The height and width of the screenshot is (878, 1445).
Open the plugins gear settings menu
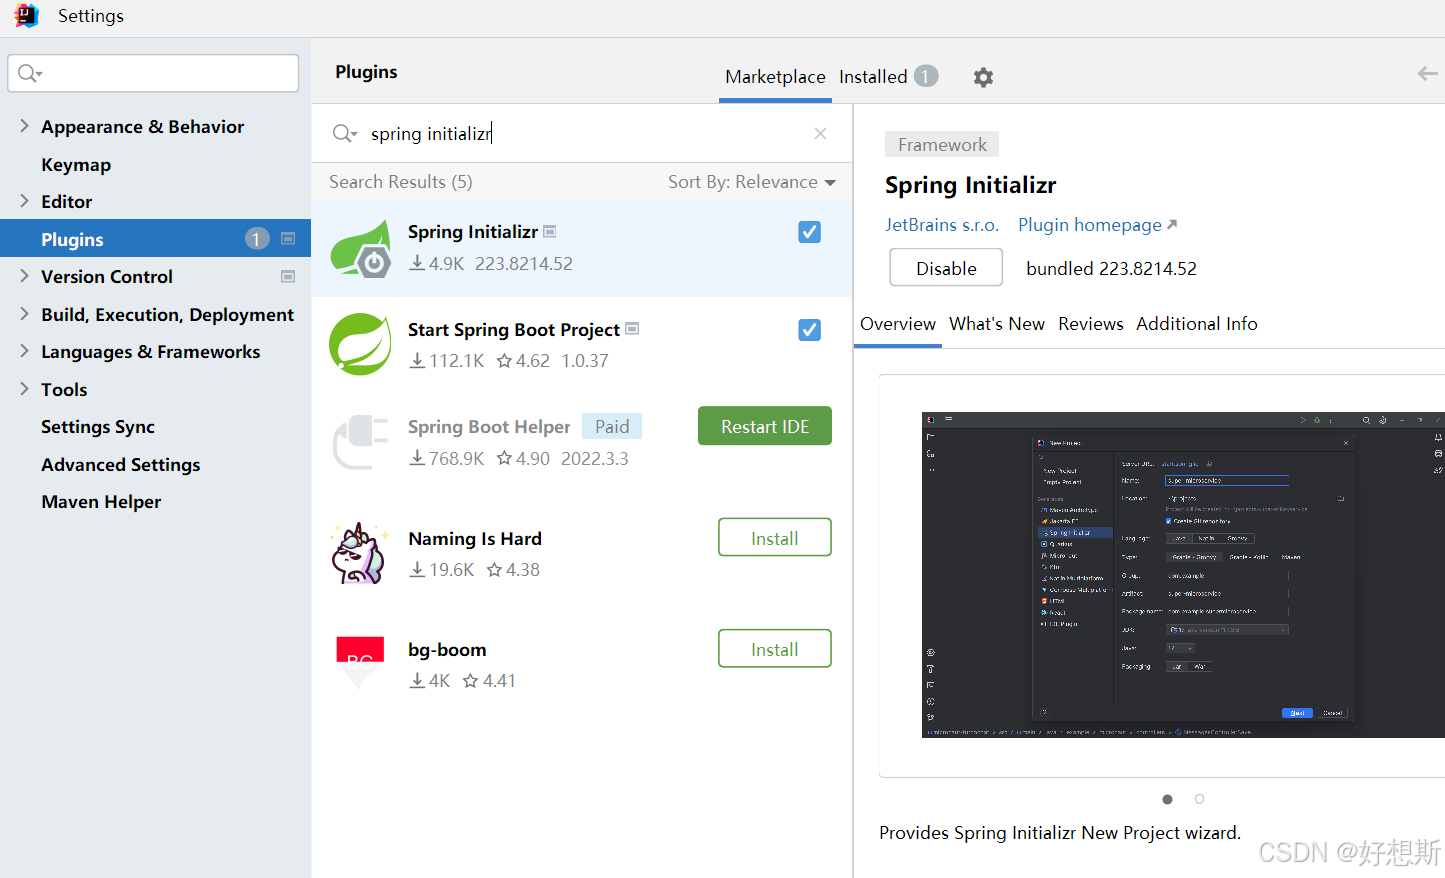(983, 77)
